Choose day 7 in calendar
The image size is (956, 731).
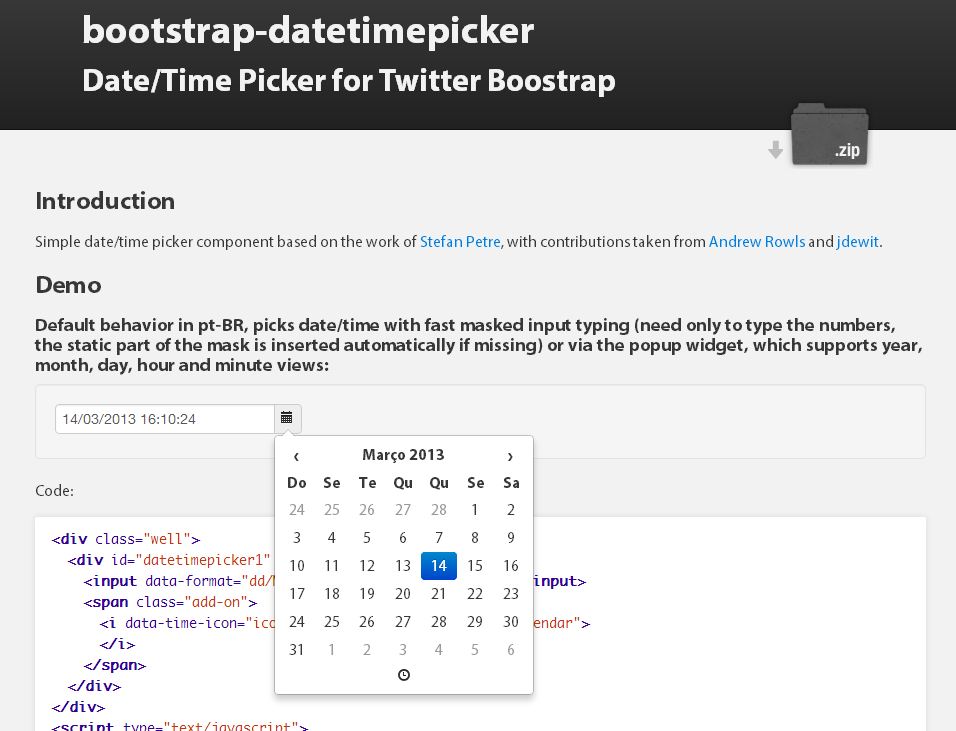pyautogui.click(x=439, y=538)
